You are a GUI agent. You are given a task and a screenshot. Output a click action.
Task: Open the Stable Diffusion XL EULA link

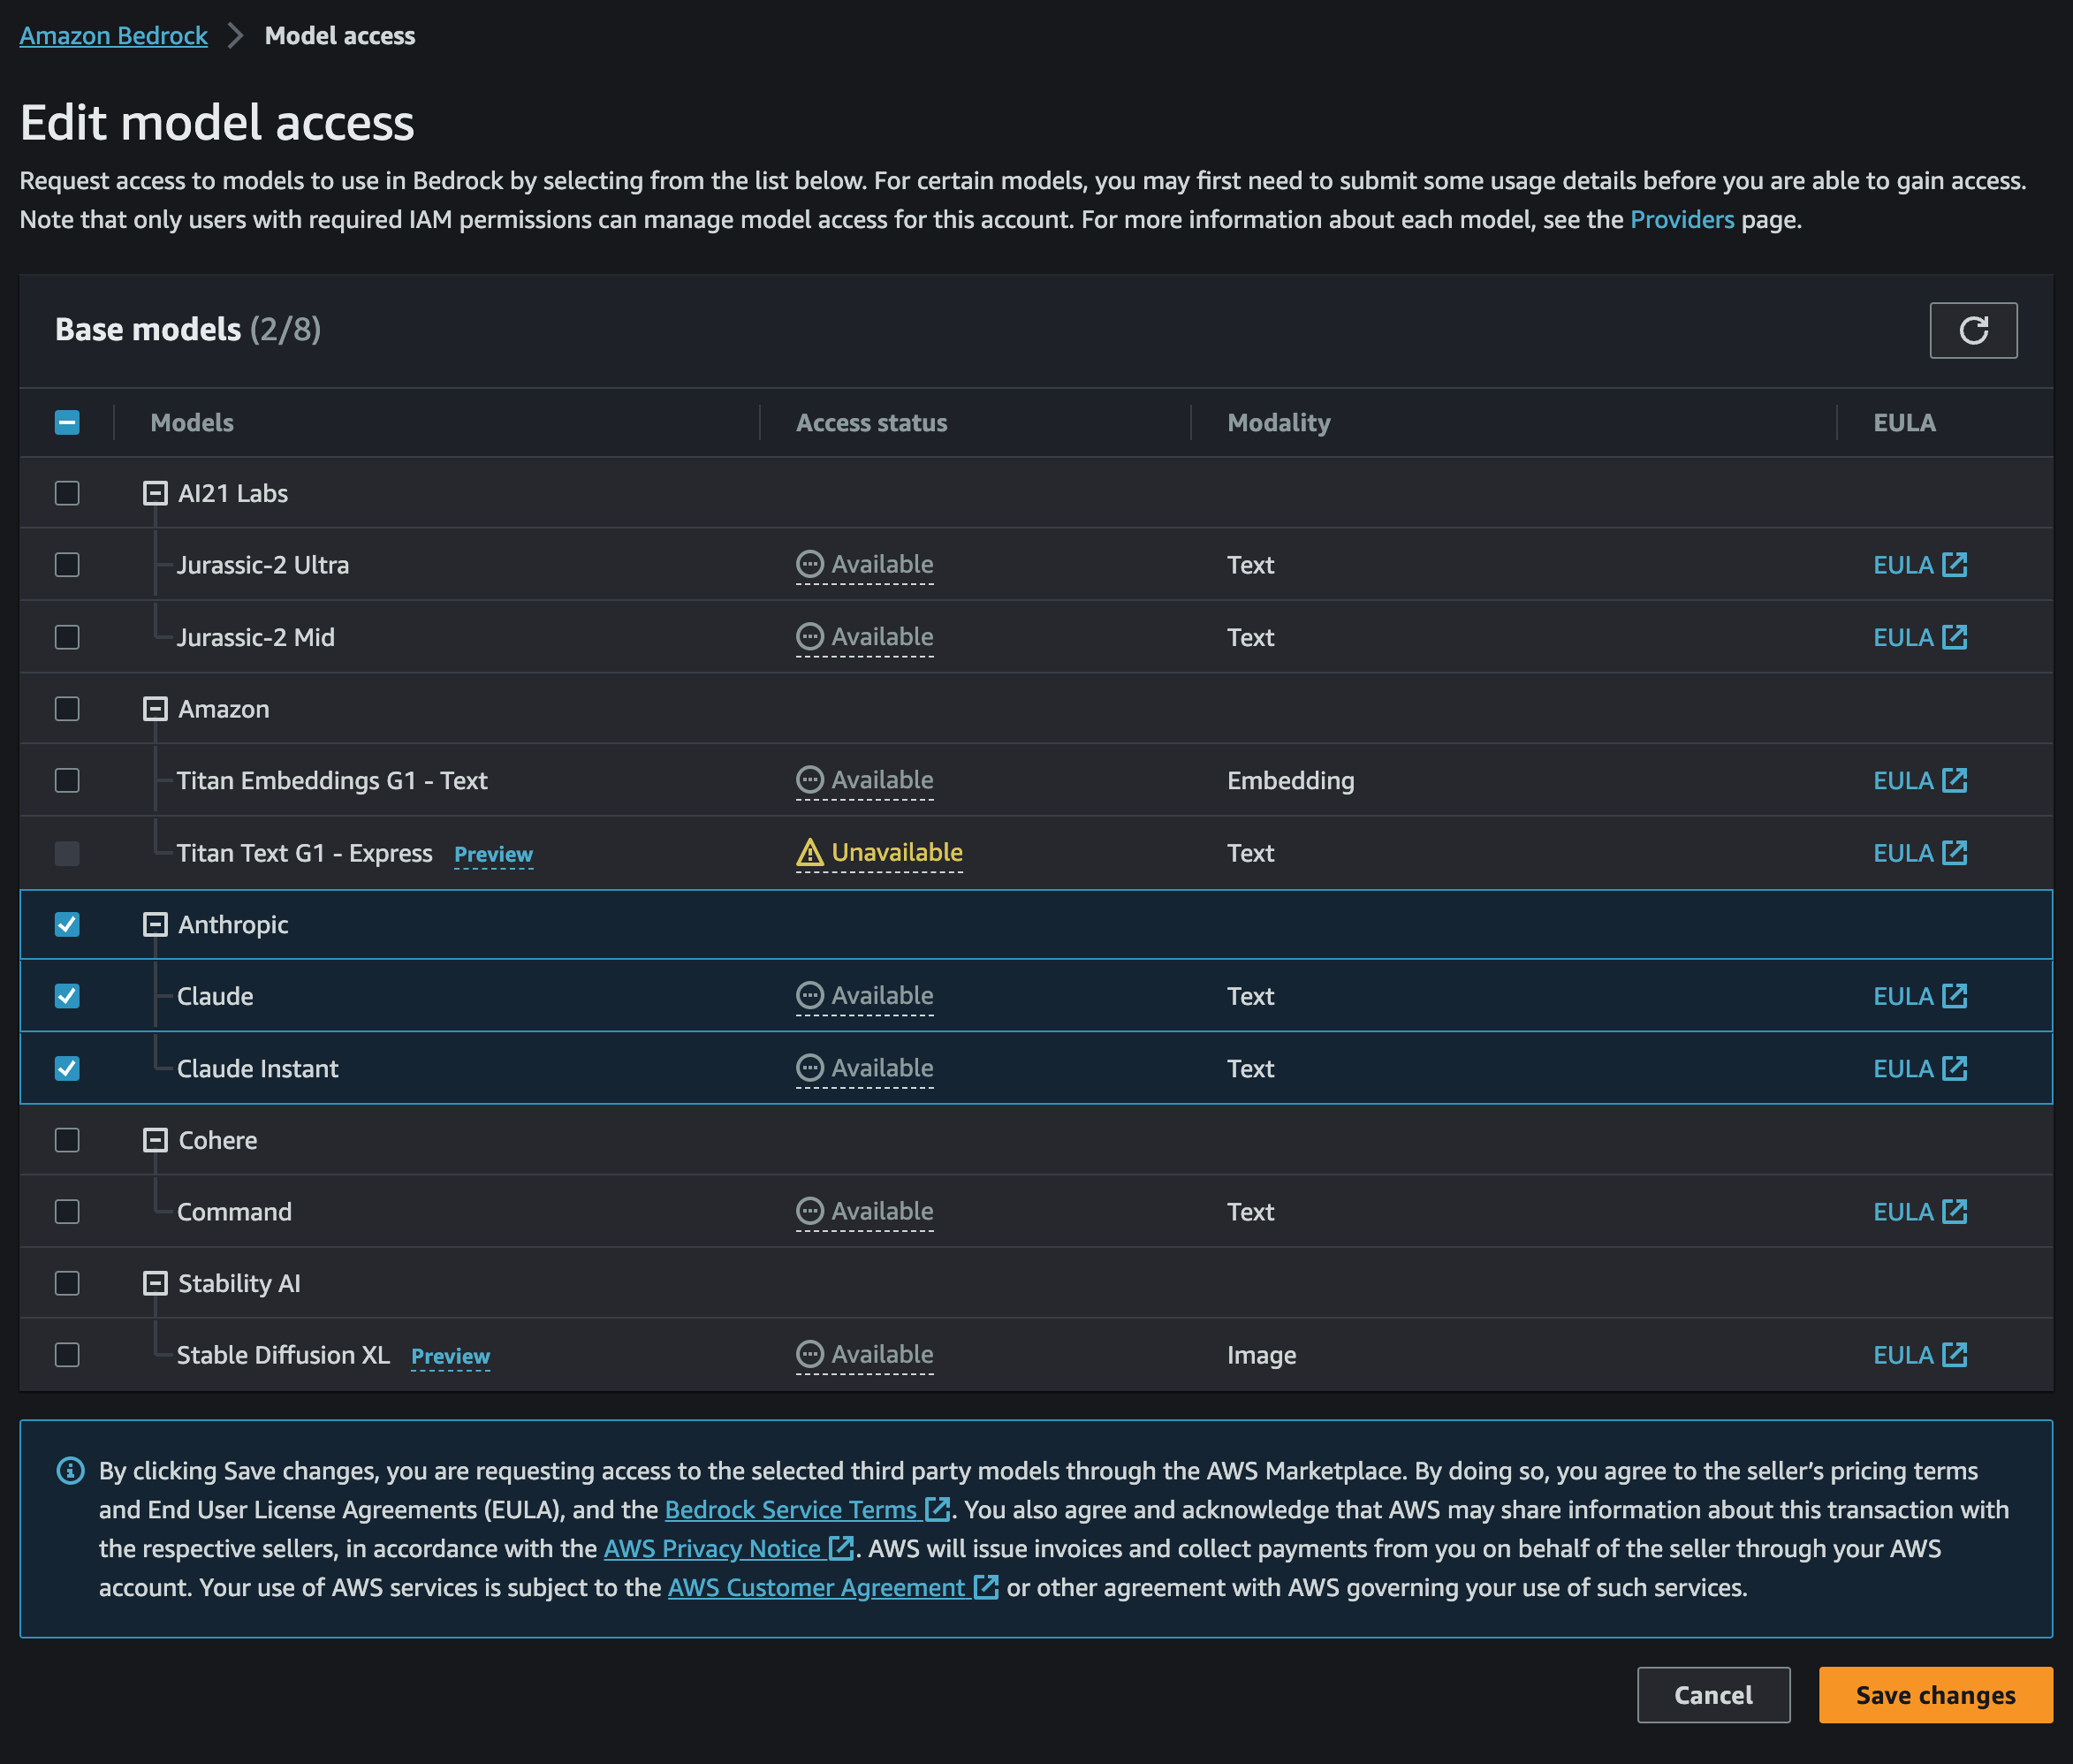click(x=1918, y=1355)
